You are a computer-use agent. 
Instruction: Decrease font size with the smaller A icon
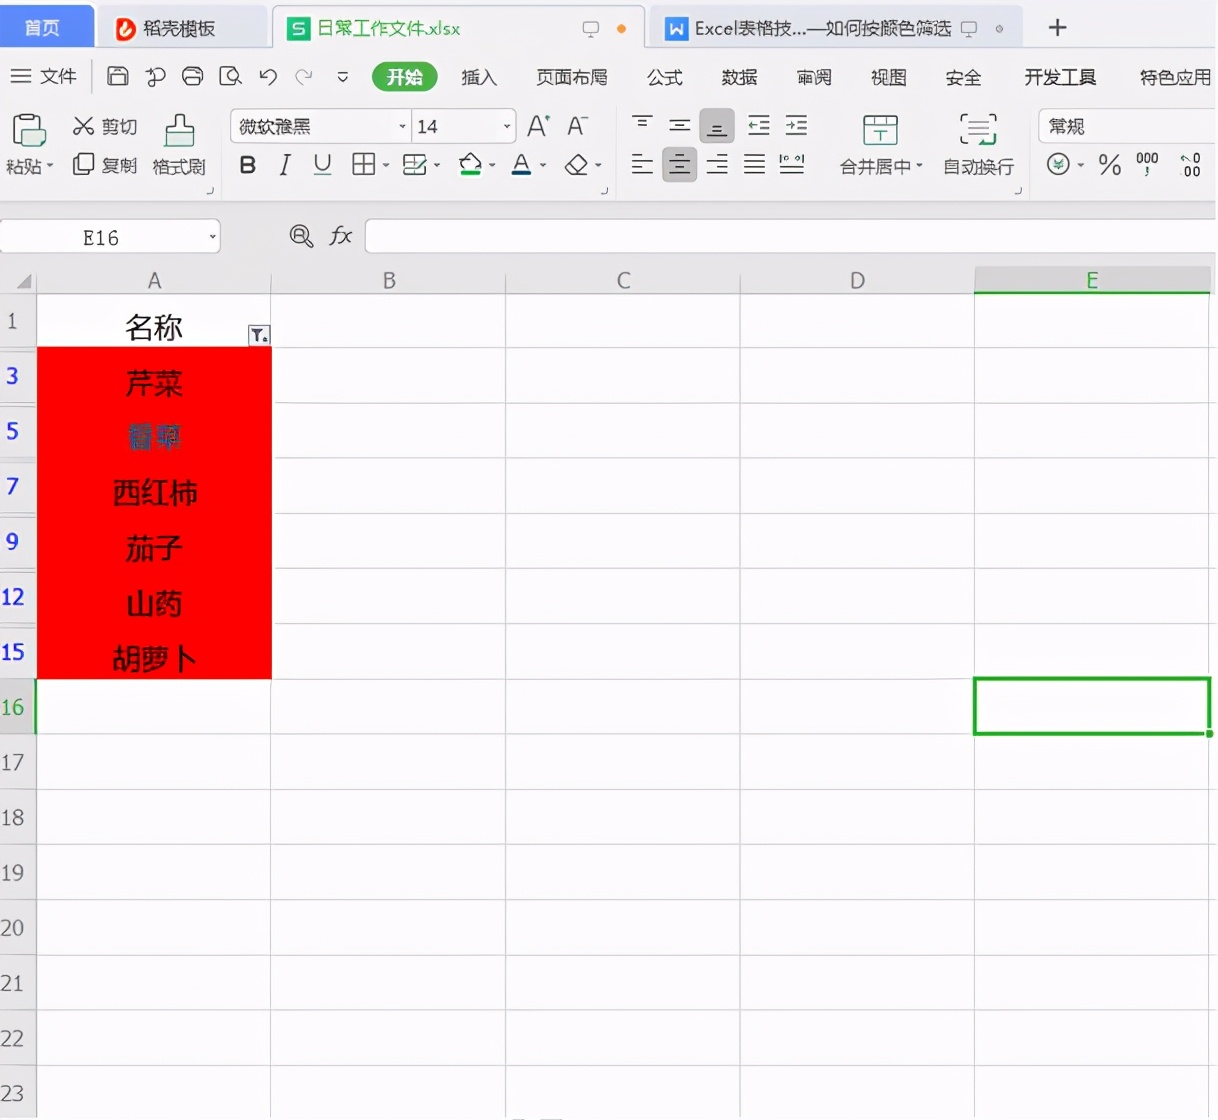click(577, 126)
